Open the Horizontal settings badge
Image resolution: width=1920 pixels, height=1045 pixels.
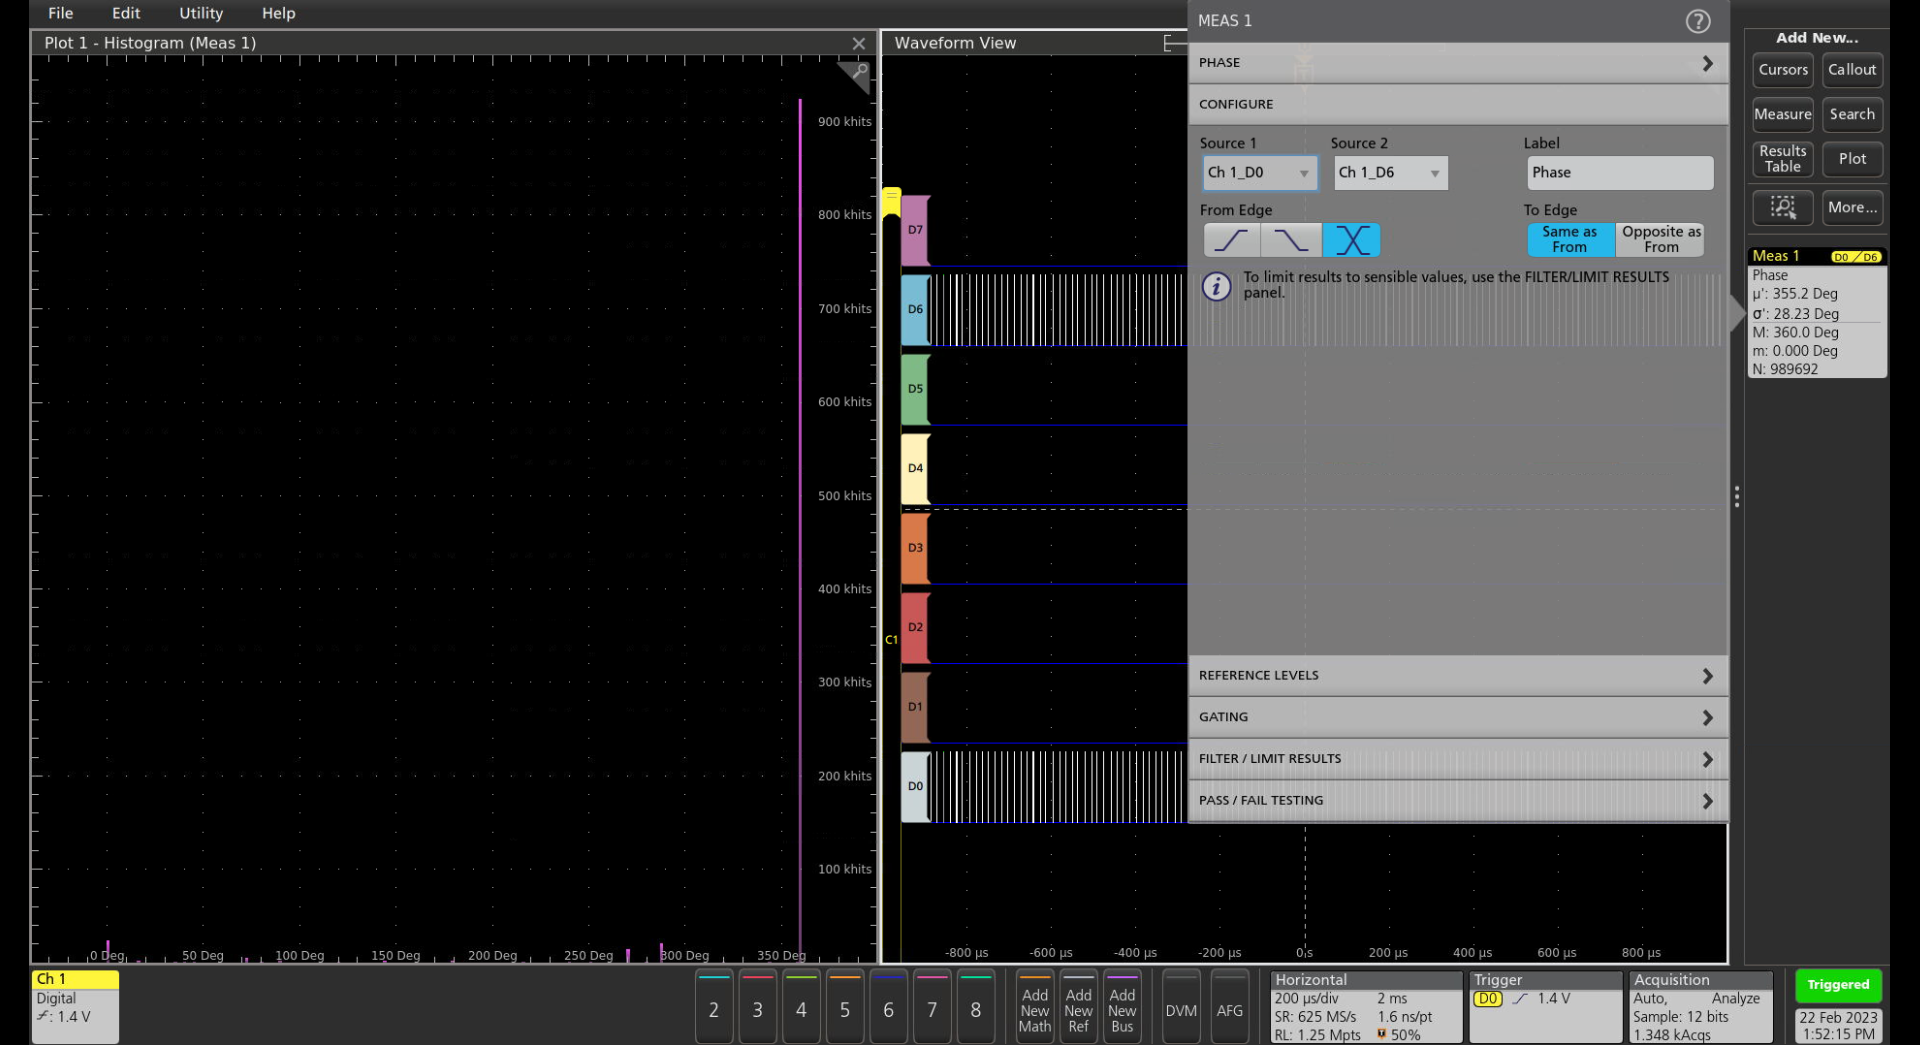(x=1366, y=1007)
